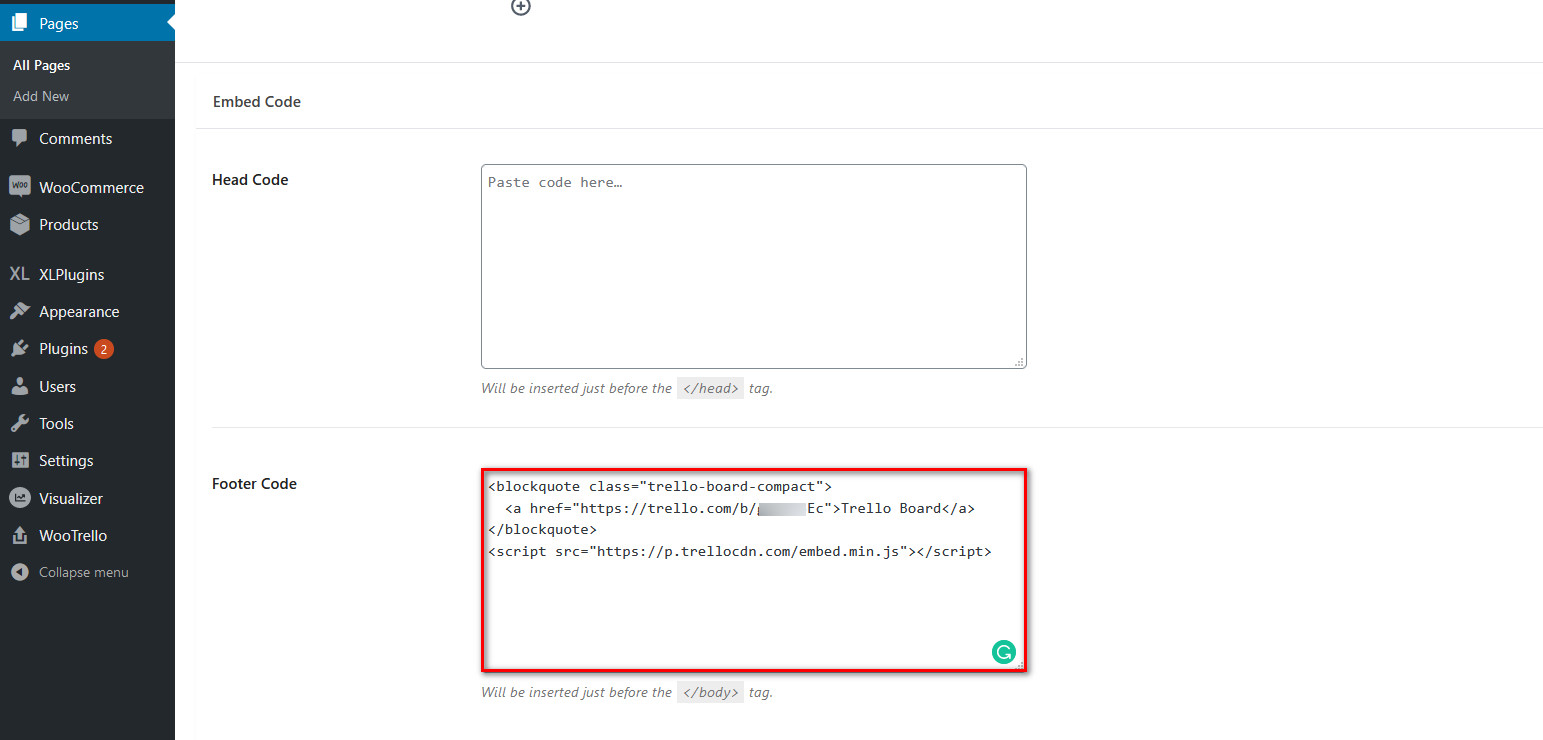Click the Footer Code label
The width and height of the screenshot is (1543, 740).
click(x=254, y=483)
